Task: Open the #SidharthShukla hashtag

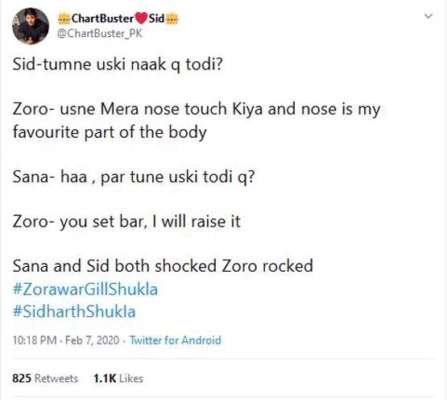Action: point(74,312)
